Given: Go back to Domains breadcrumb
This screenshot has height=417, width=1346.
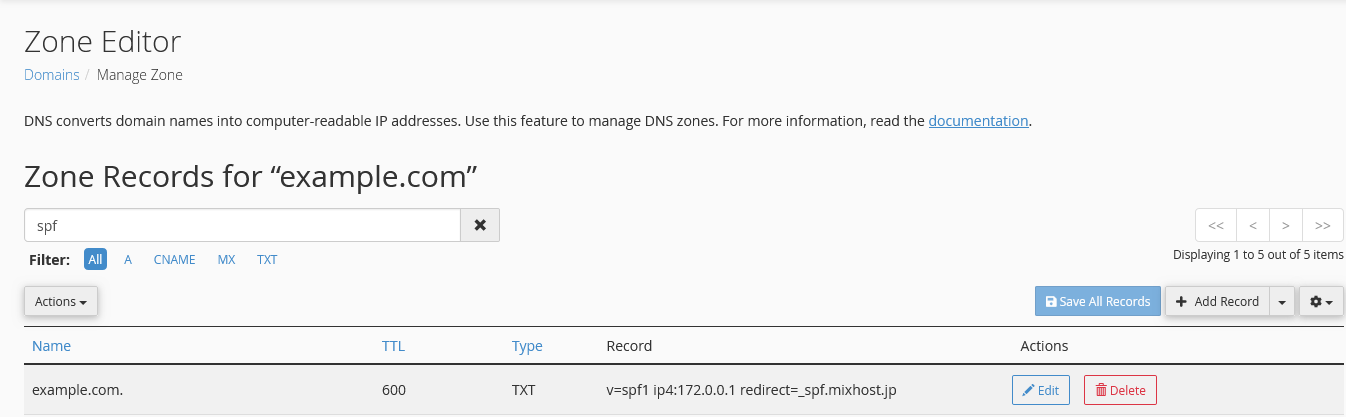Looking at the screenshot, I should pyautogui.click(x=52, y=74).
